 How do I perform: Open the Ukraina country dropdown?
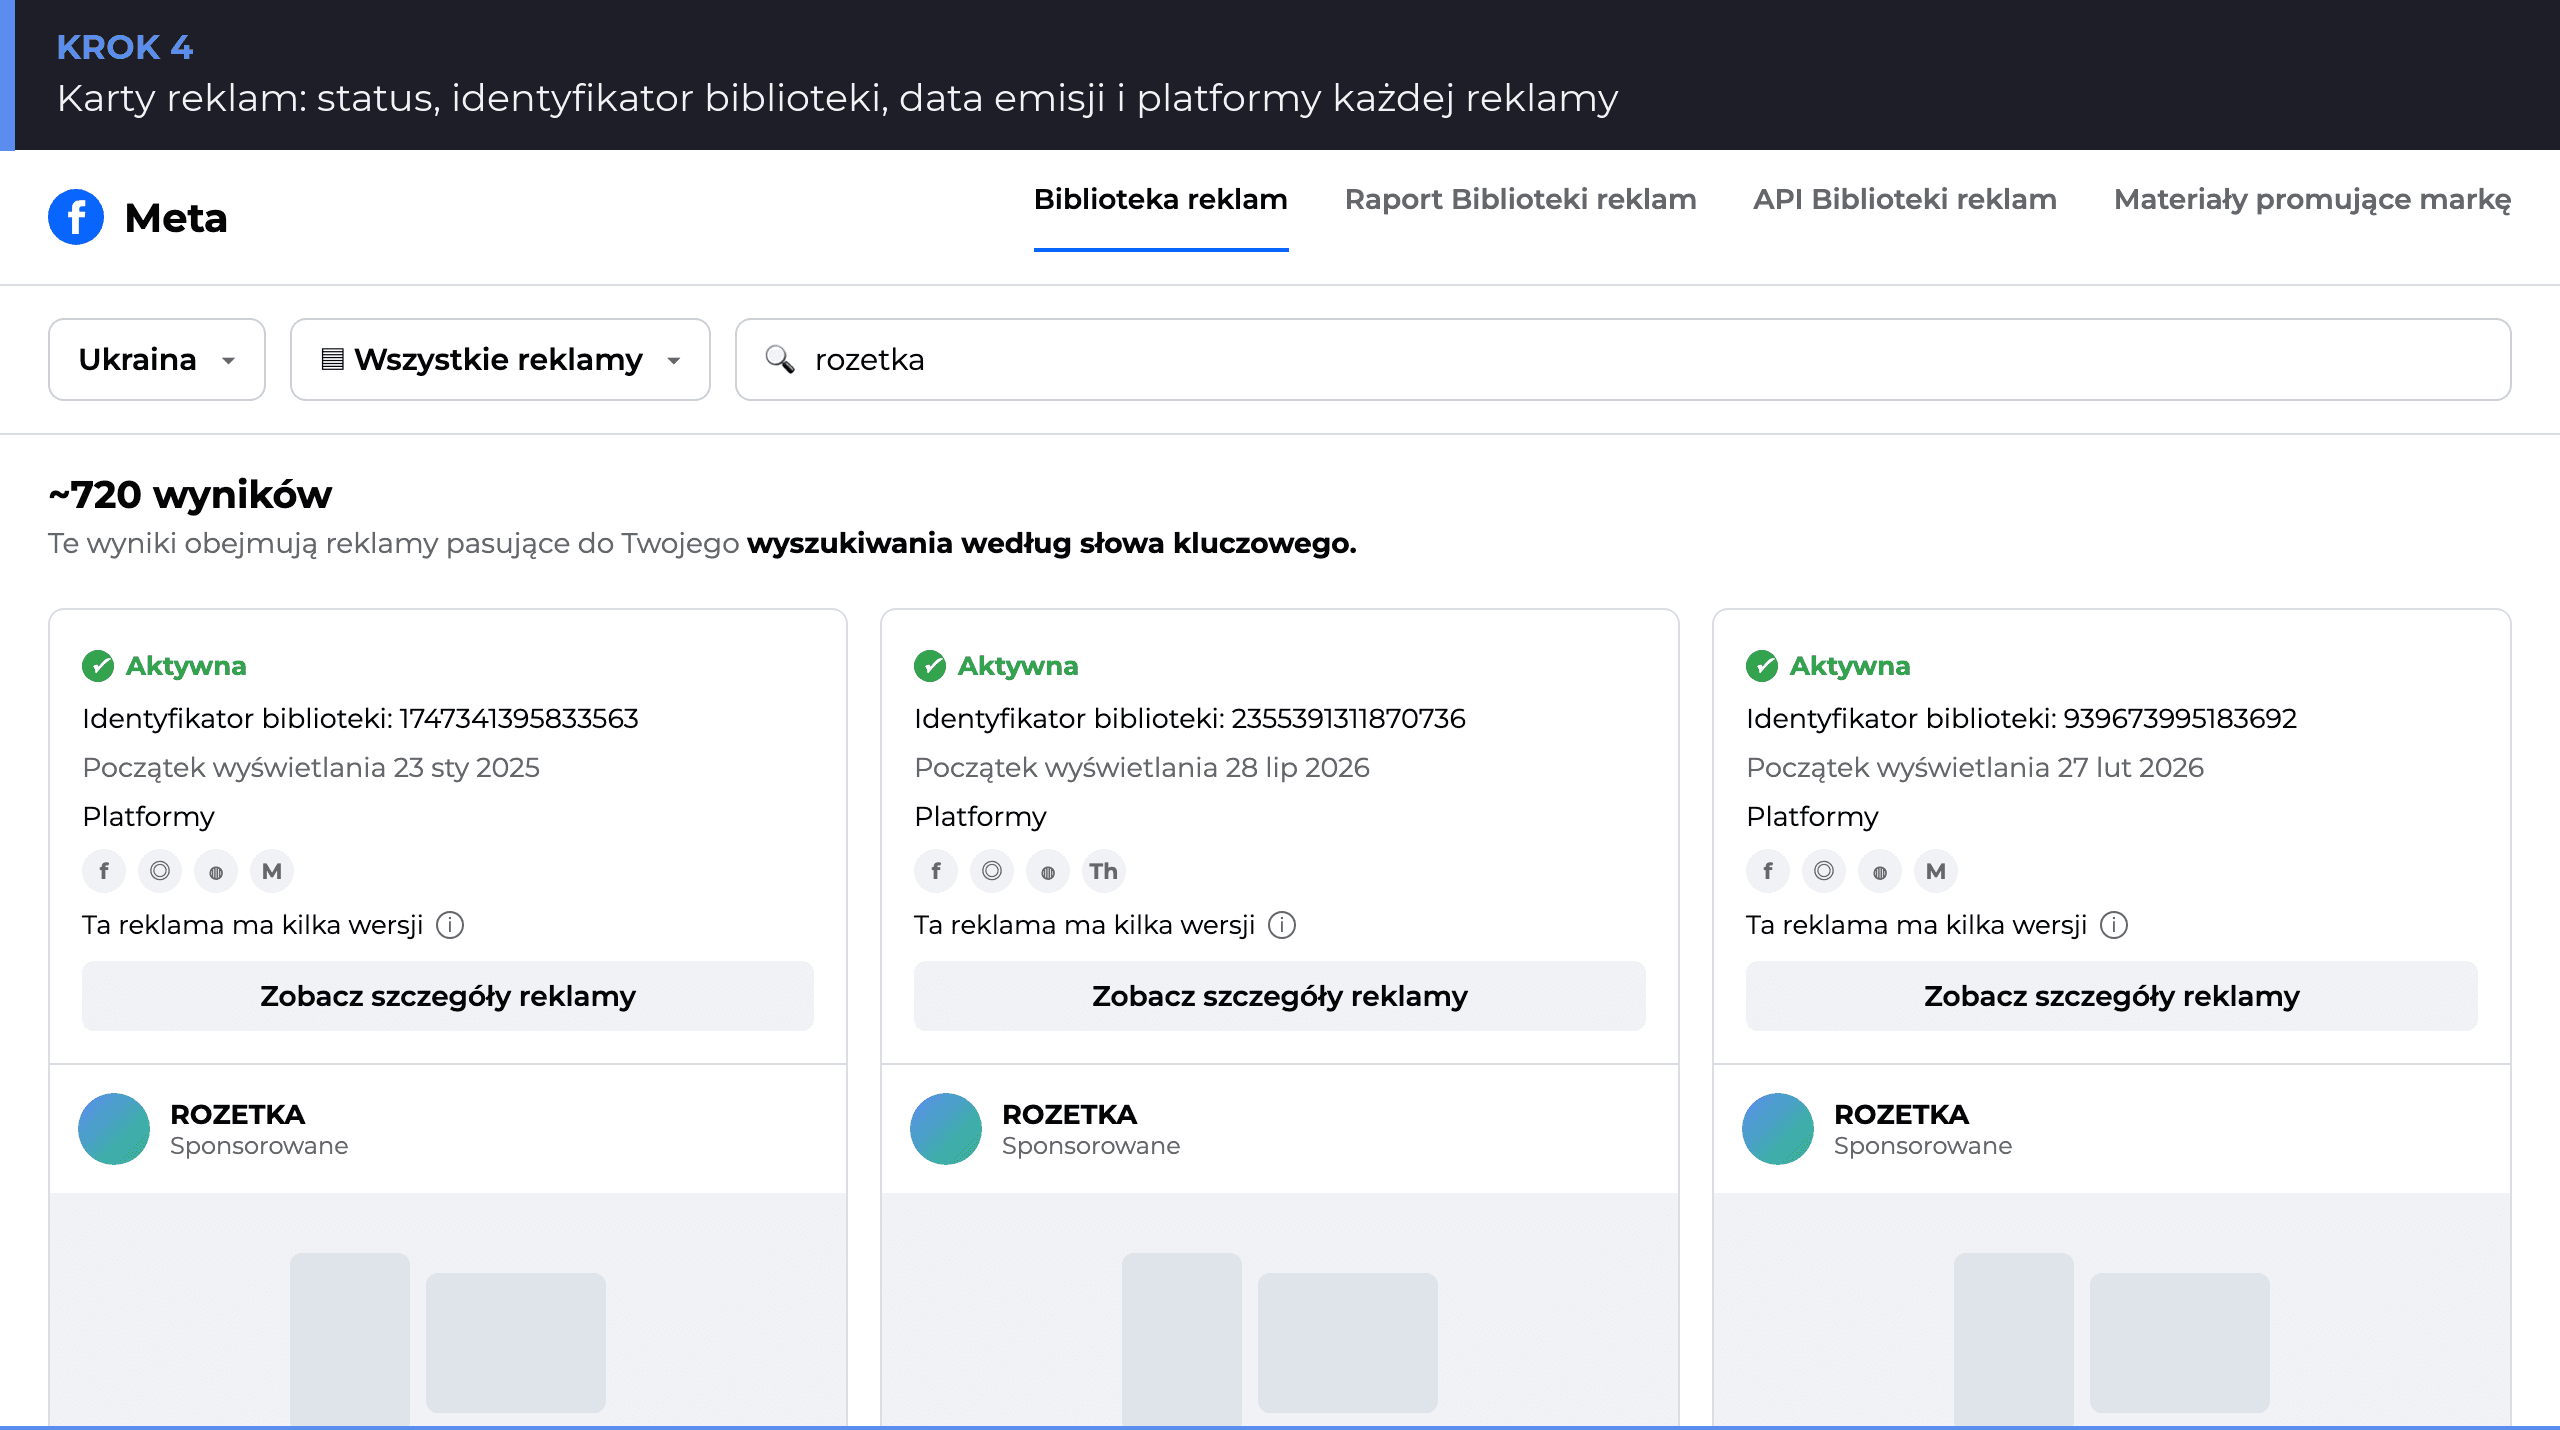pyautogui.click(x=157, y=359)
